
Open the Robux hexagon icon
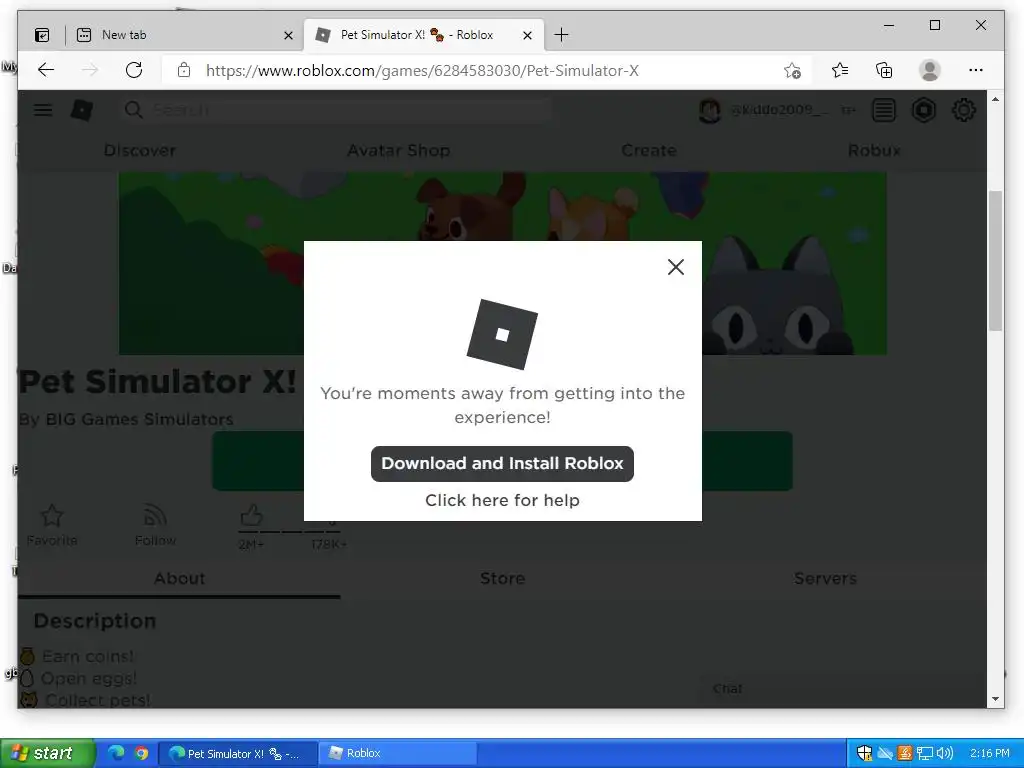pos(923,110)
